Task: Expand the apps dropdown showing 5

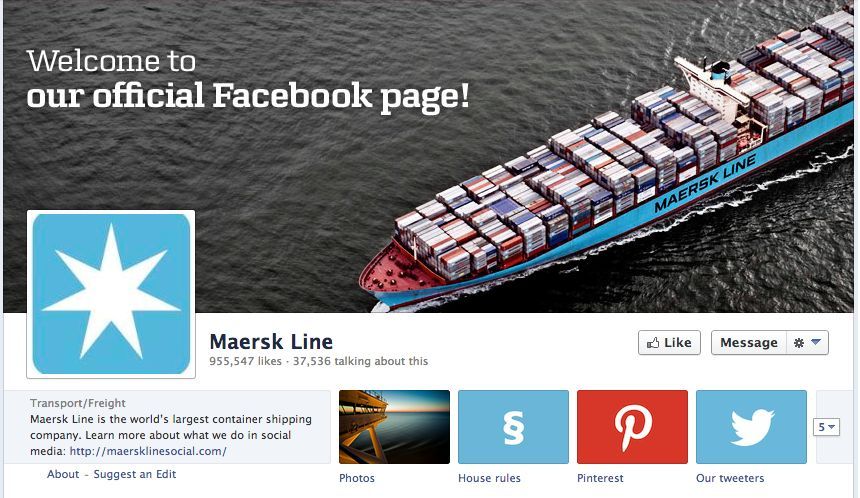Action: (x=826, y=427)
